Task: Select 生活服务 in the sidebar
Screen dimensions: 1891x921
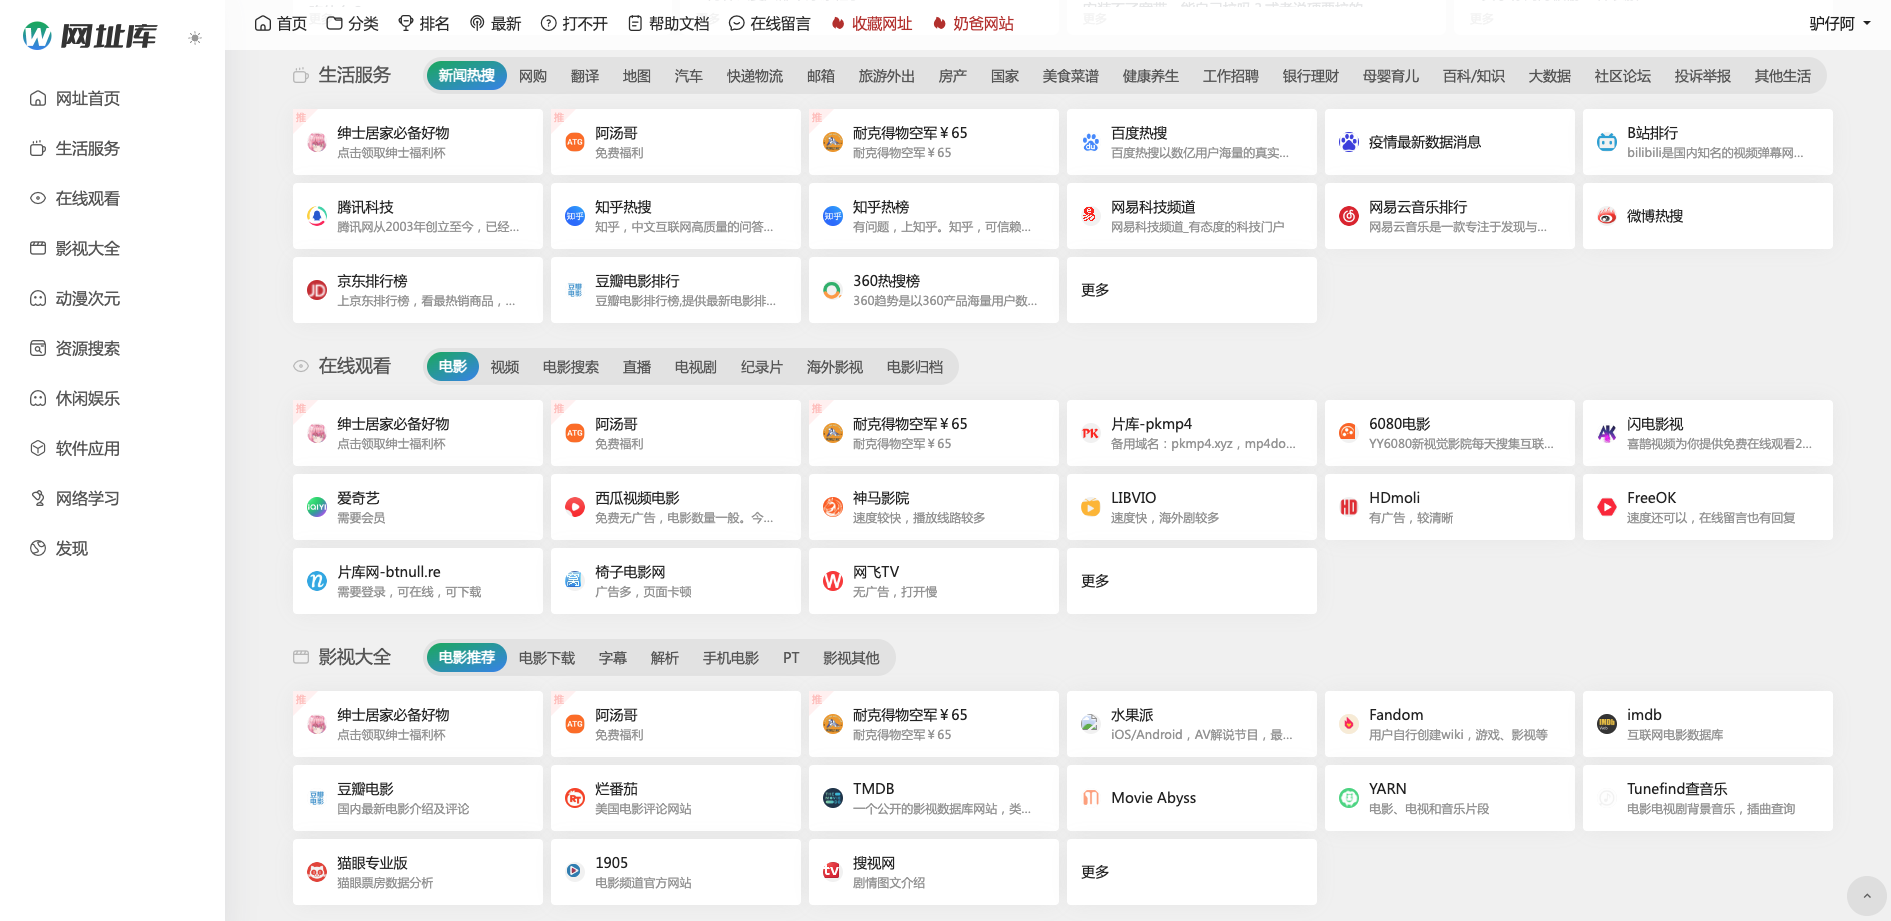Action: coord(88,148)
